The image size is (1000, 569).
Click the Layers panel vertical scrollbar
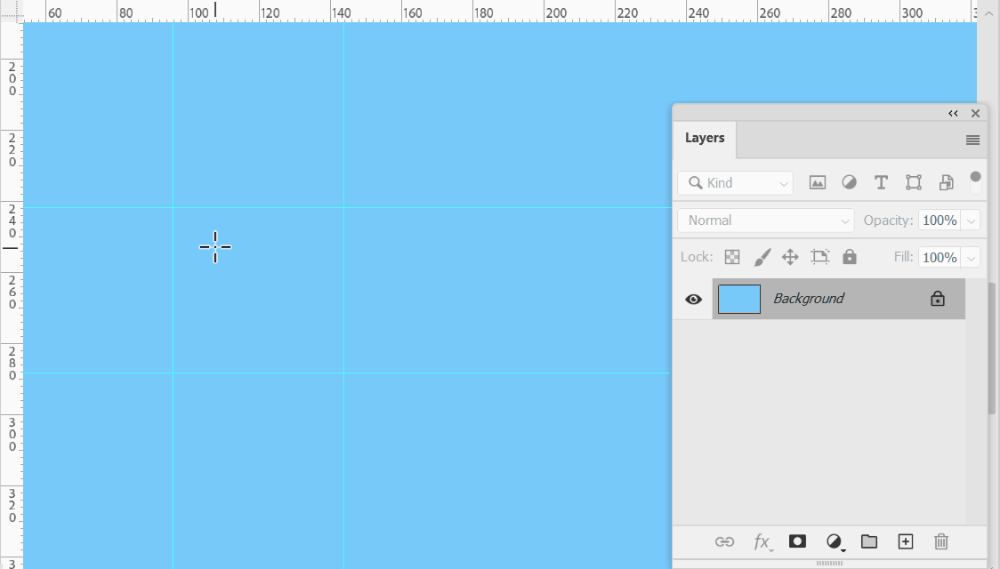point(992,348)
